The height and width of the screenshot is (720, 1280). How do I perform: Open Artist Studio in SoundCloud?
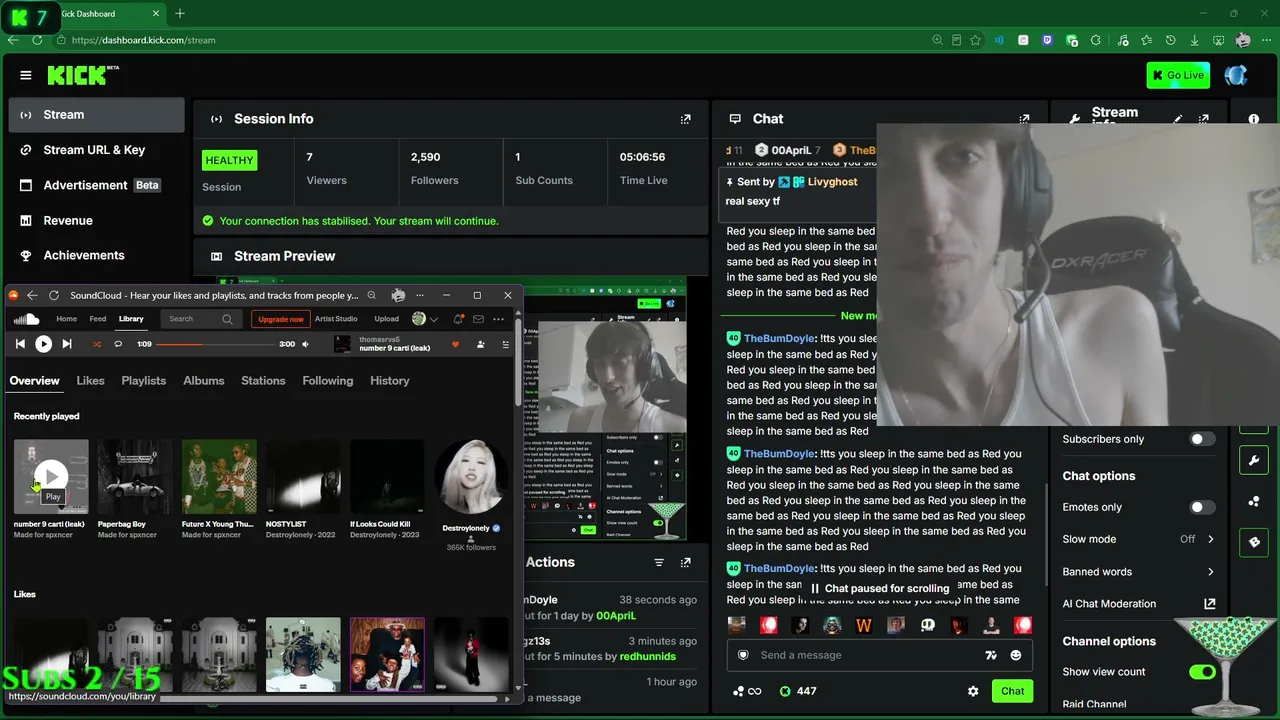[x=336, y=319]
